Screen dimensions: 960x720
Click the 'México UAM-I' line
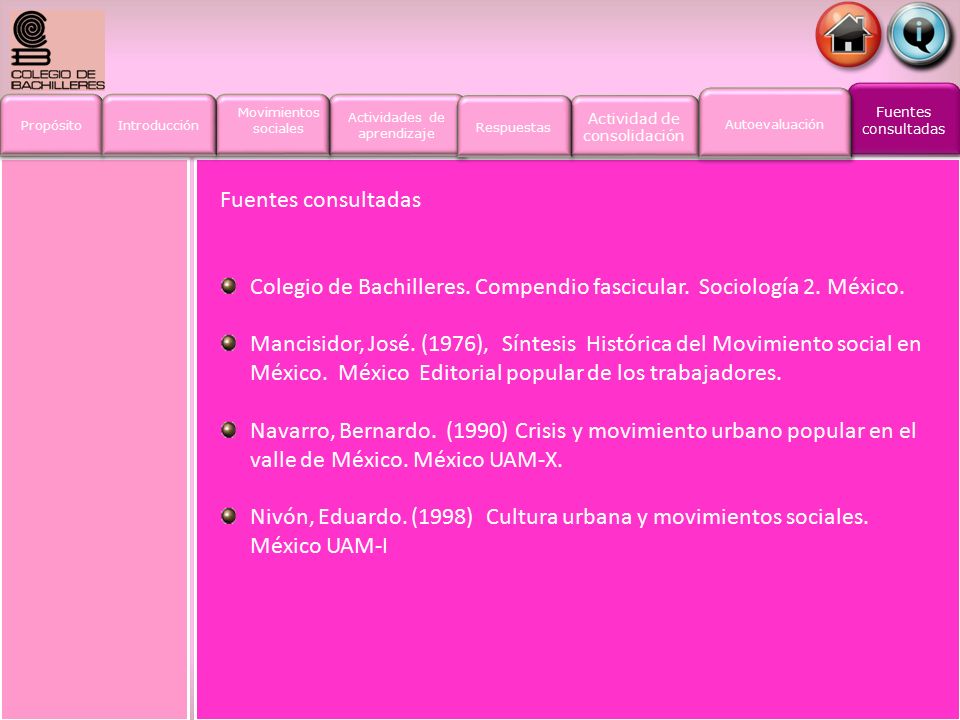(x=318, y=546)
